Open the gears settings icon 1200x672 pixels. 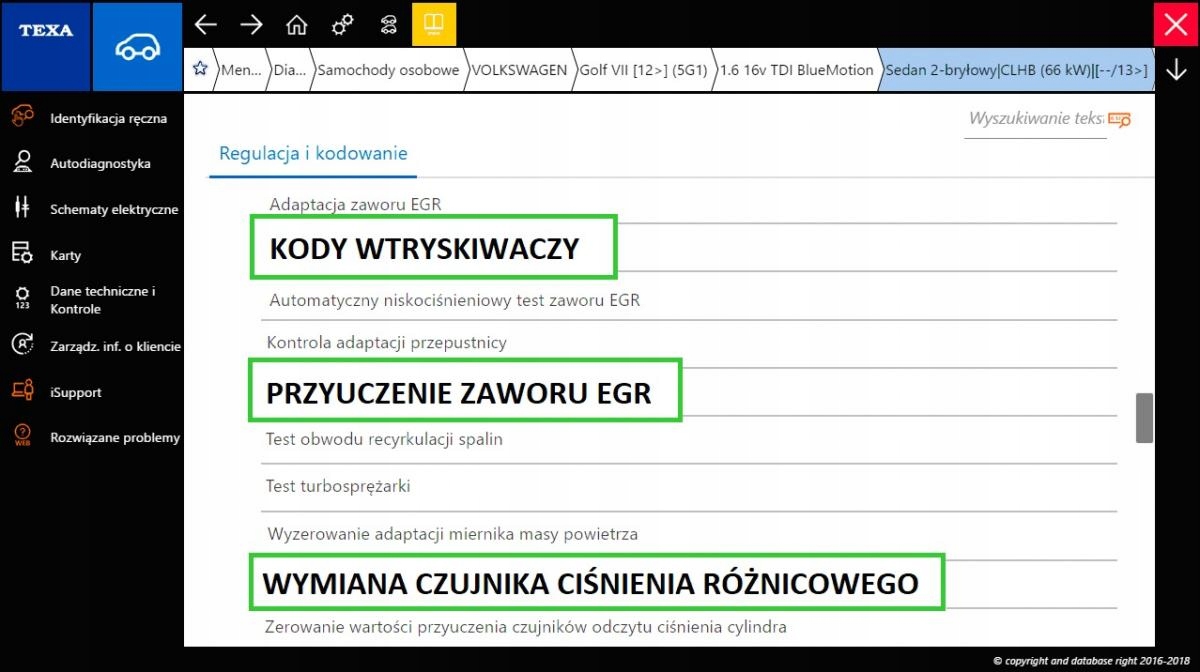342,24
